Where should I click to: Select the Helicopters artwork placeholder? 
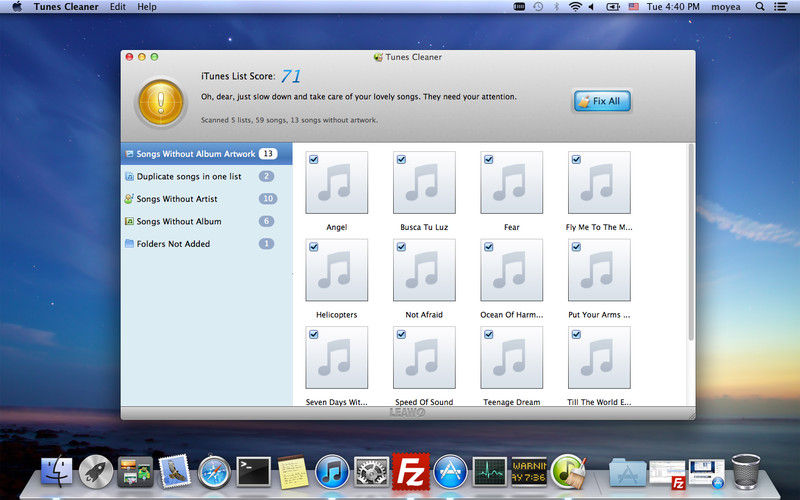[x=337, y=270]
